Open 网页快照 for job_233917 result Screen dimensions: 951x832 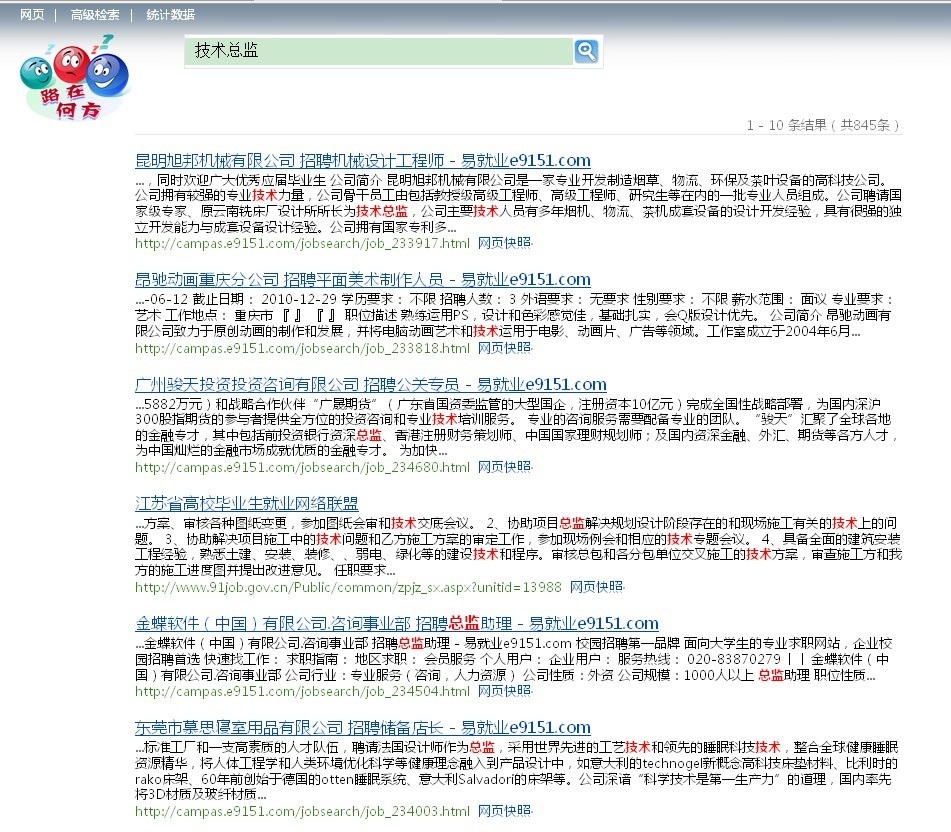click(x=505, y=243)
